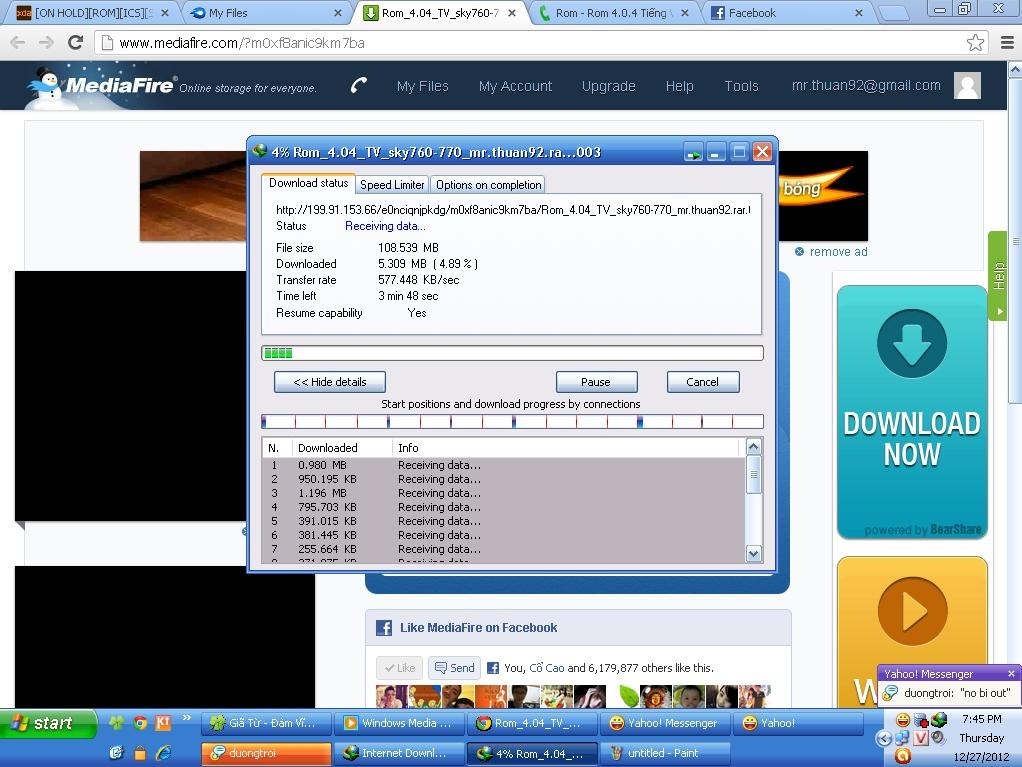The image size is (1022, 767).
Task: Launch Internet Explorer from the quick launch bar
Action: 164,753
